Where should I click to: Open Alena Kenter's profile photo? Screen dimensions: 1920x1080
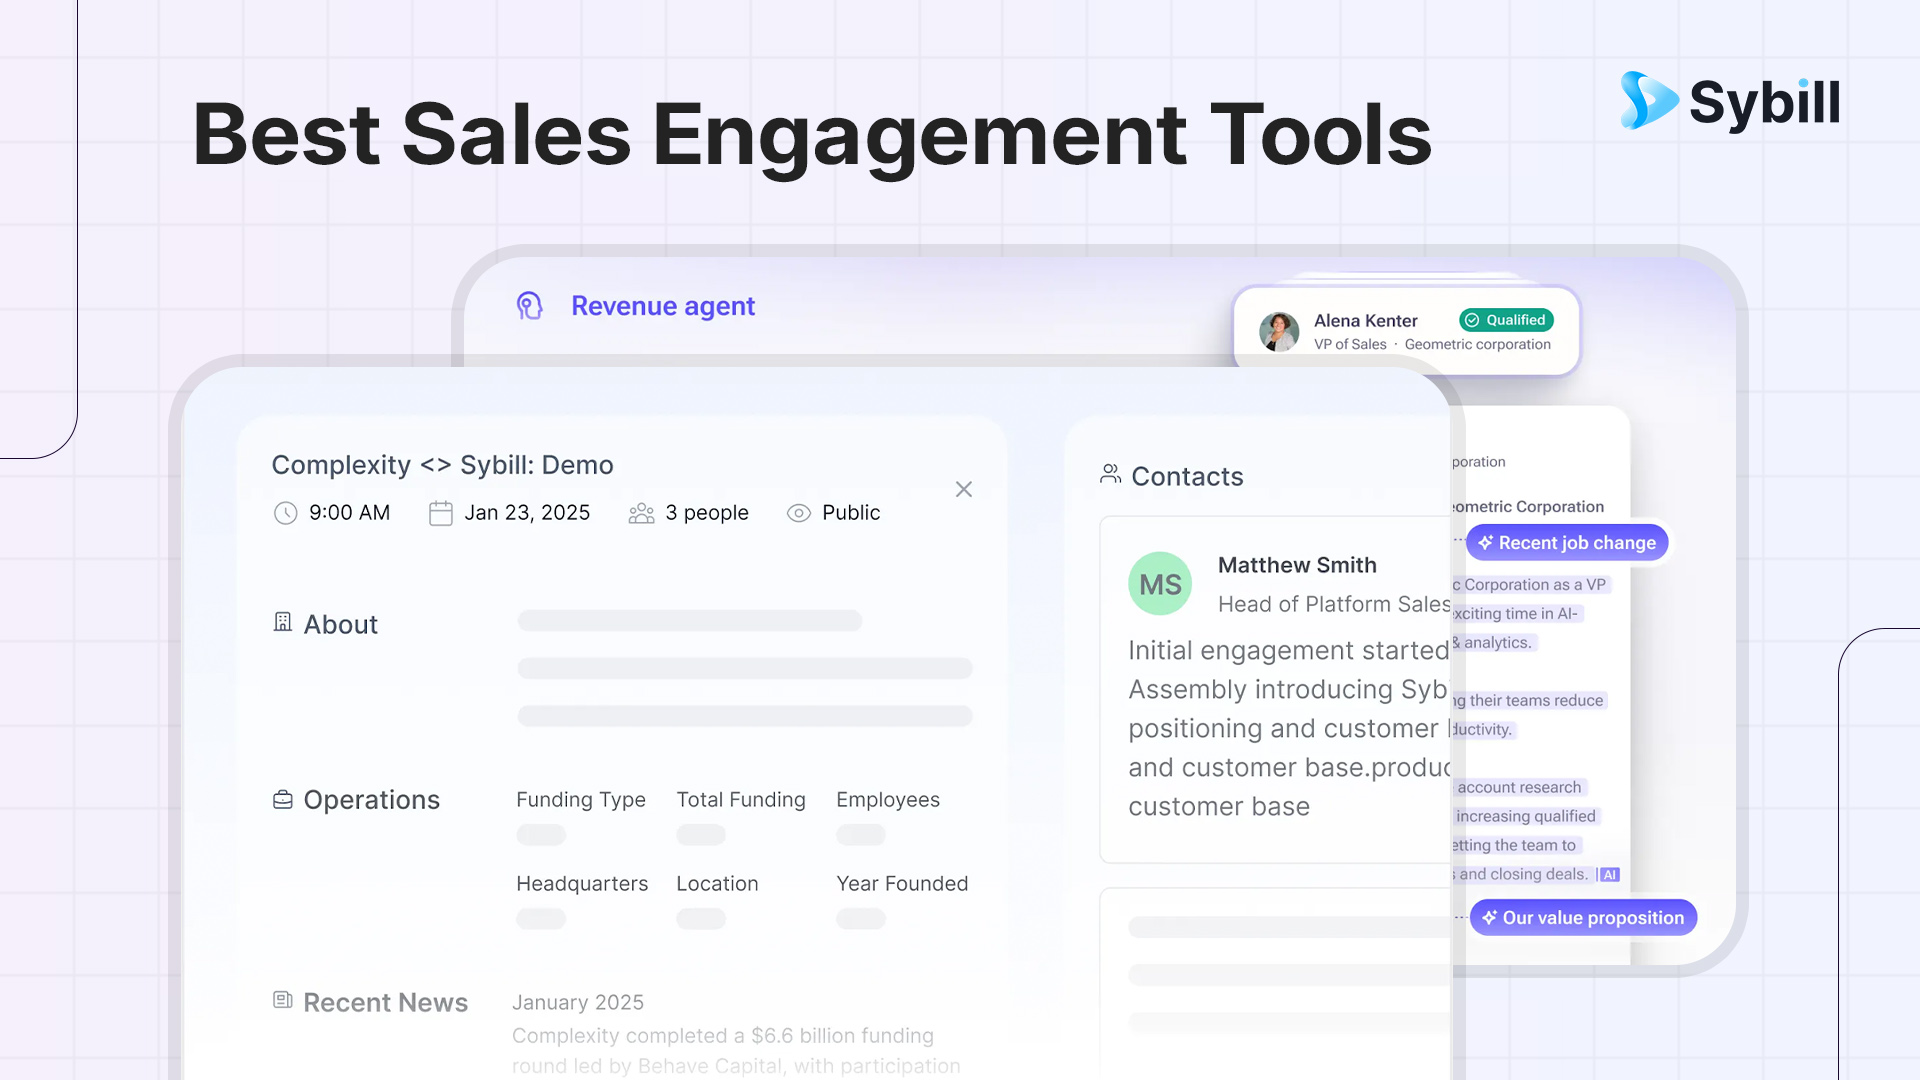click(1279, 331)
